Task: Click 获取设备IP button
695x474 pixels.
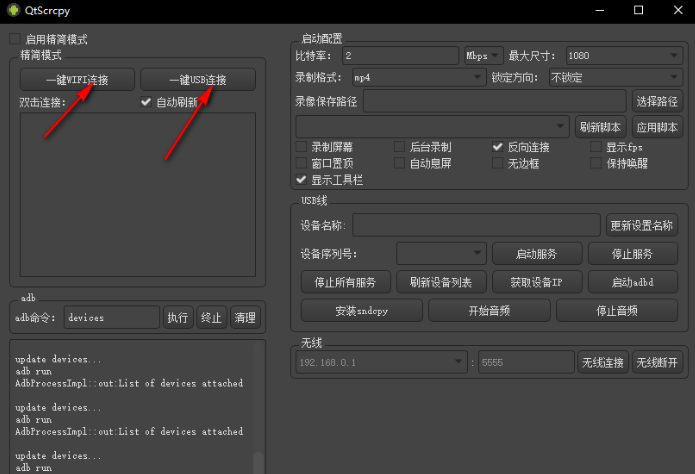Action: coord(537,282)
